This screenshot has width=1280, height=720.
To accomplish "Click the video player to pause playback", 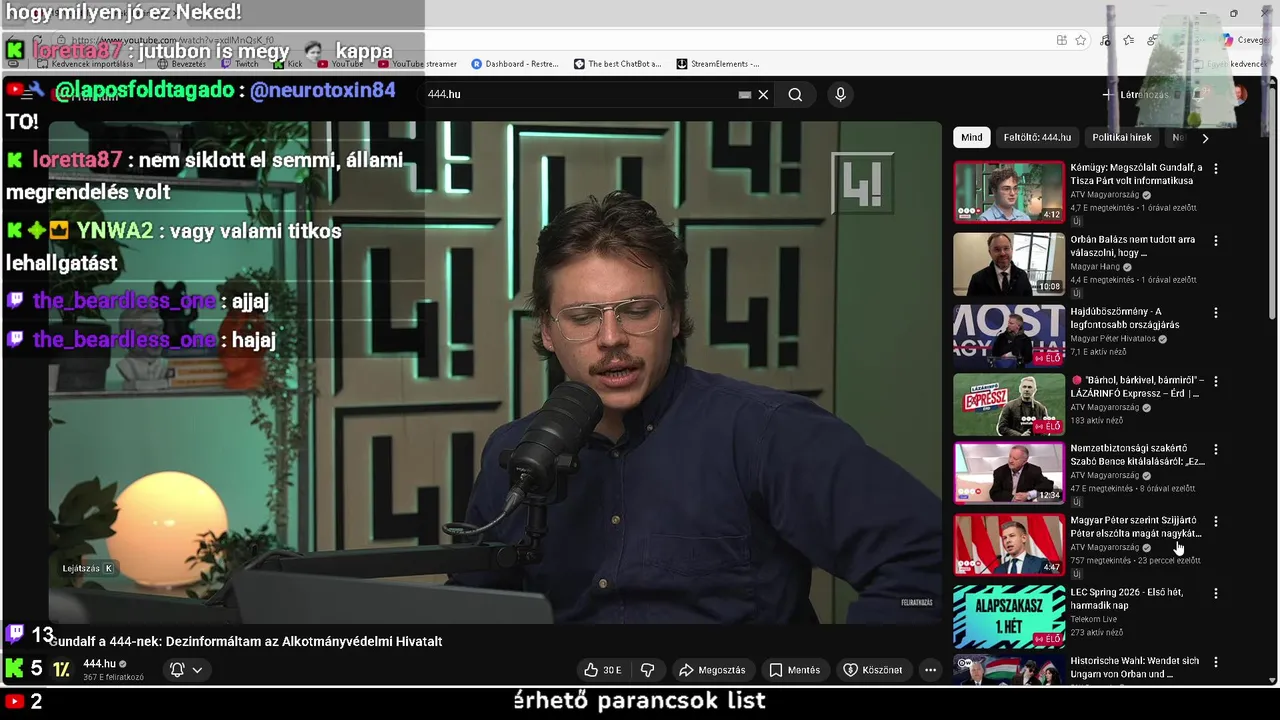I will tap(495, 373).
